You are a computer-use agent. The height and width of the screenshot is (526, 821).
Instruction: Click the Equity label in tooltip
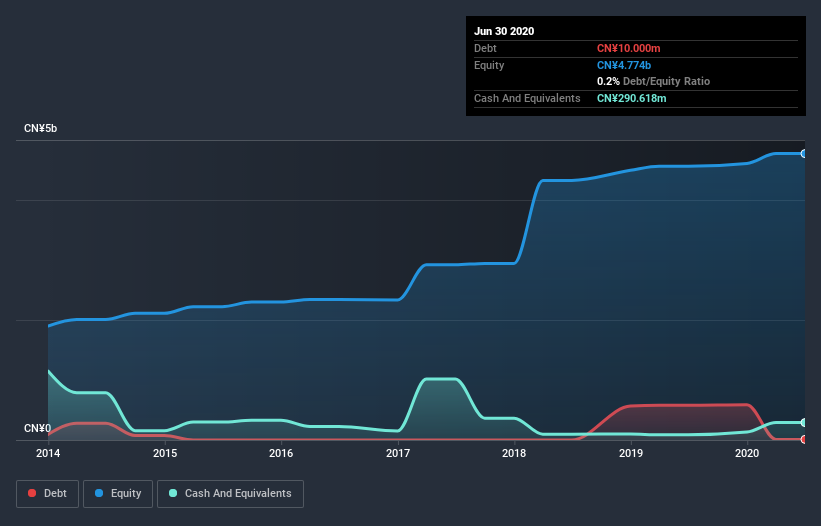[489, 65]
